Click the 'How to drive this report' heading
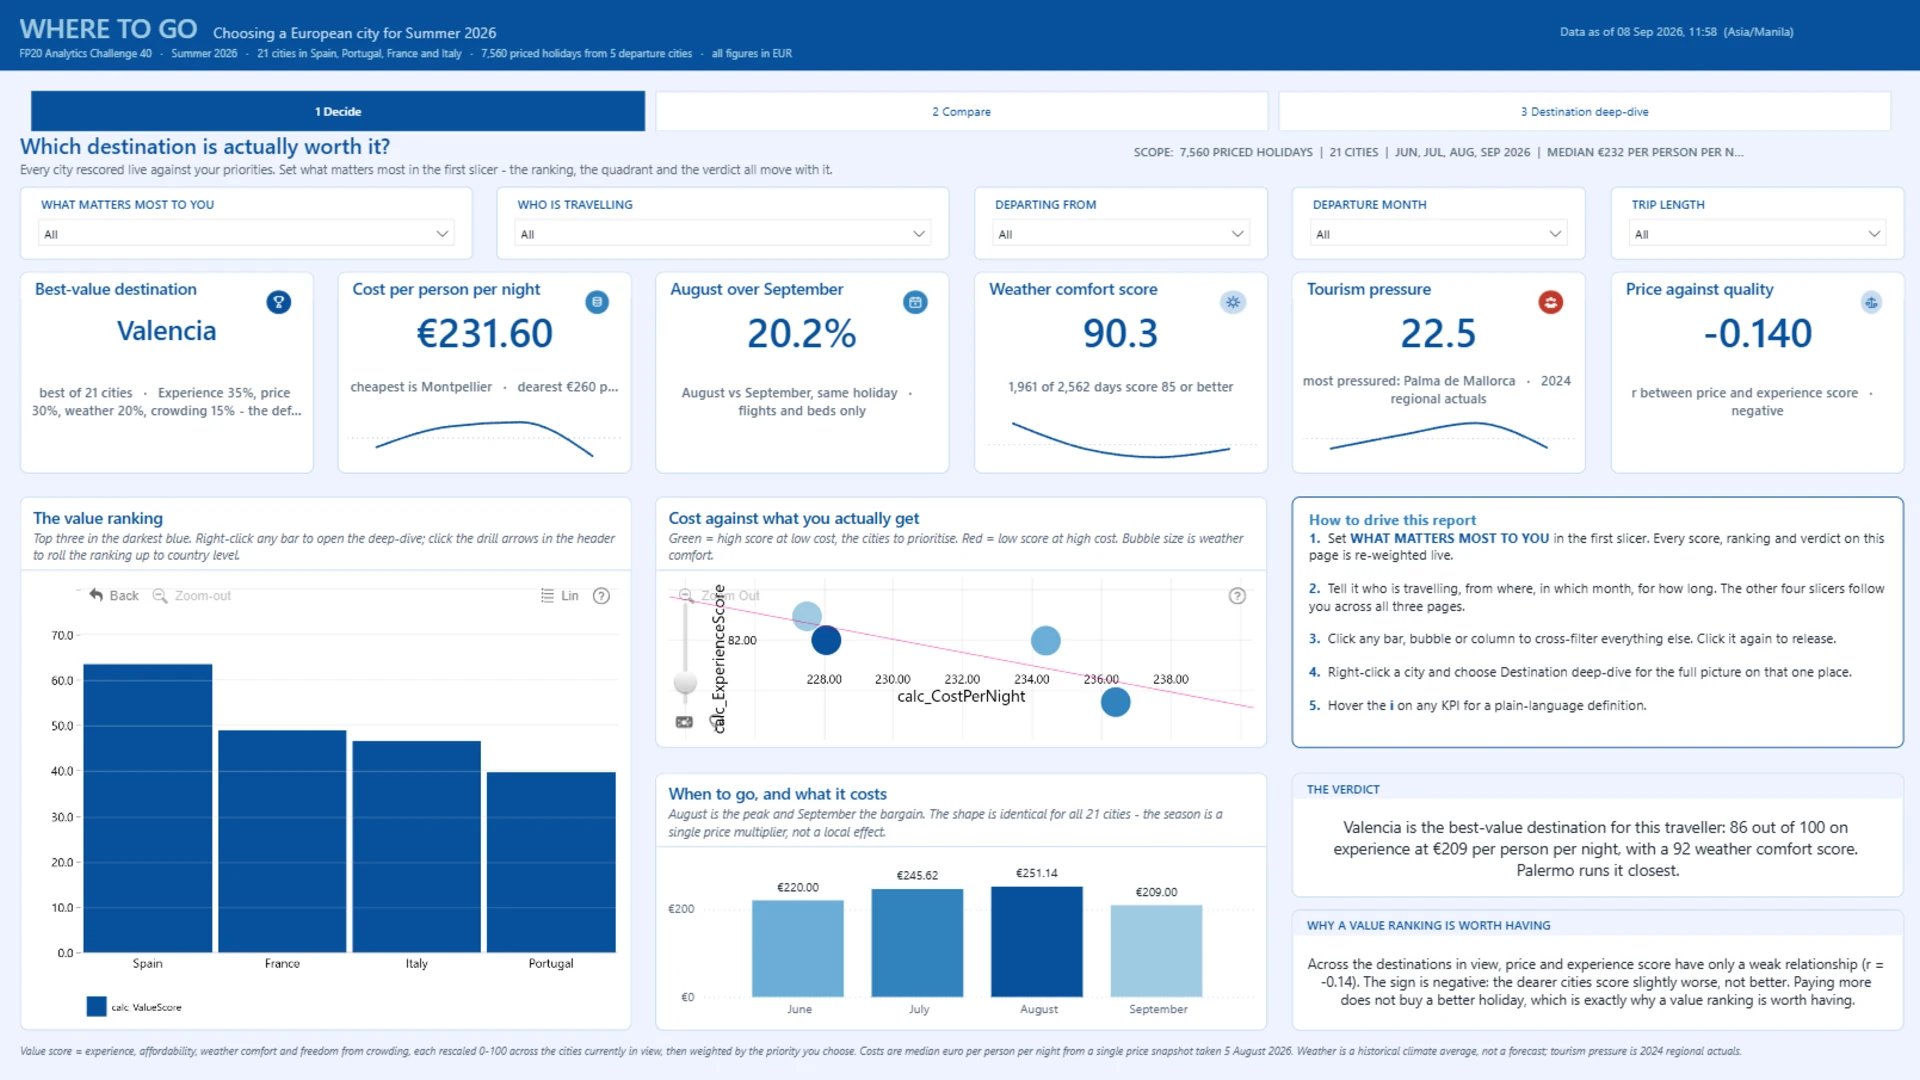The image size is (1920, 1080). (x=1393, y=520)
